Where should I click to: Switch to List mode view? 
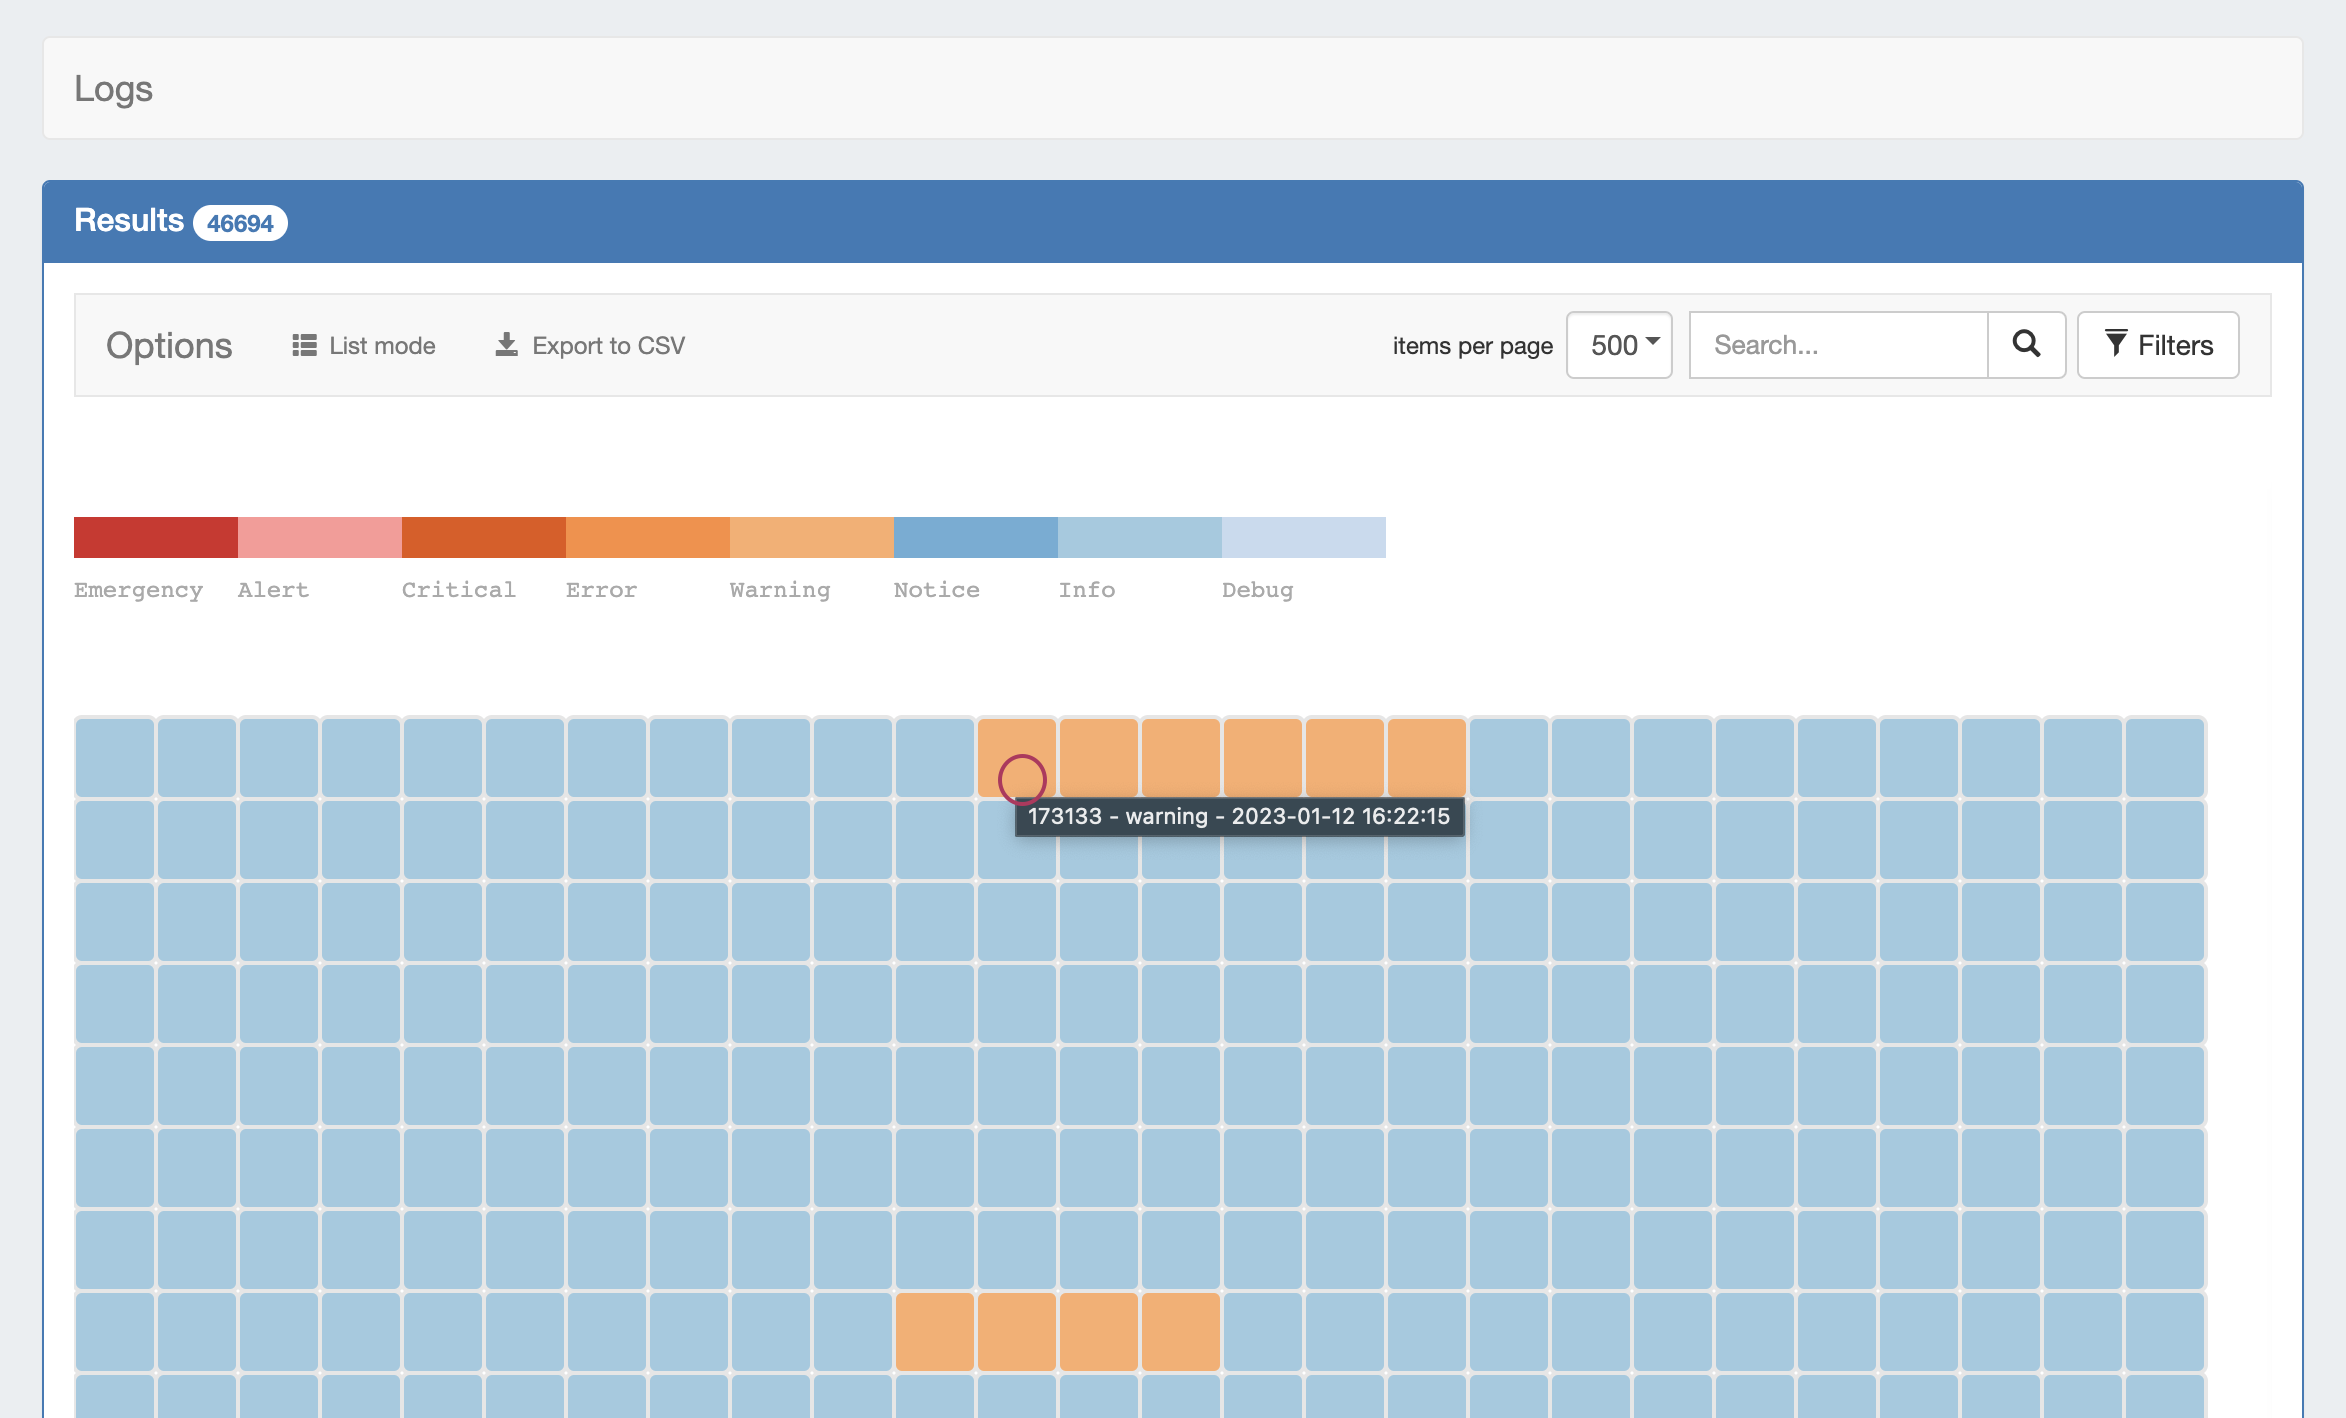coord(381,346)
